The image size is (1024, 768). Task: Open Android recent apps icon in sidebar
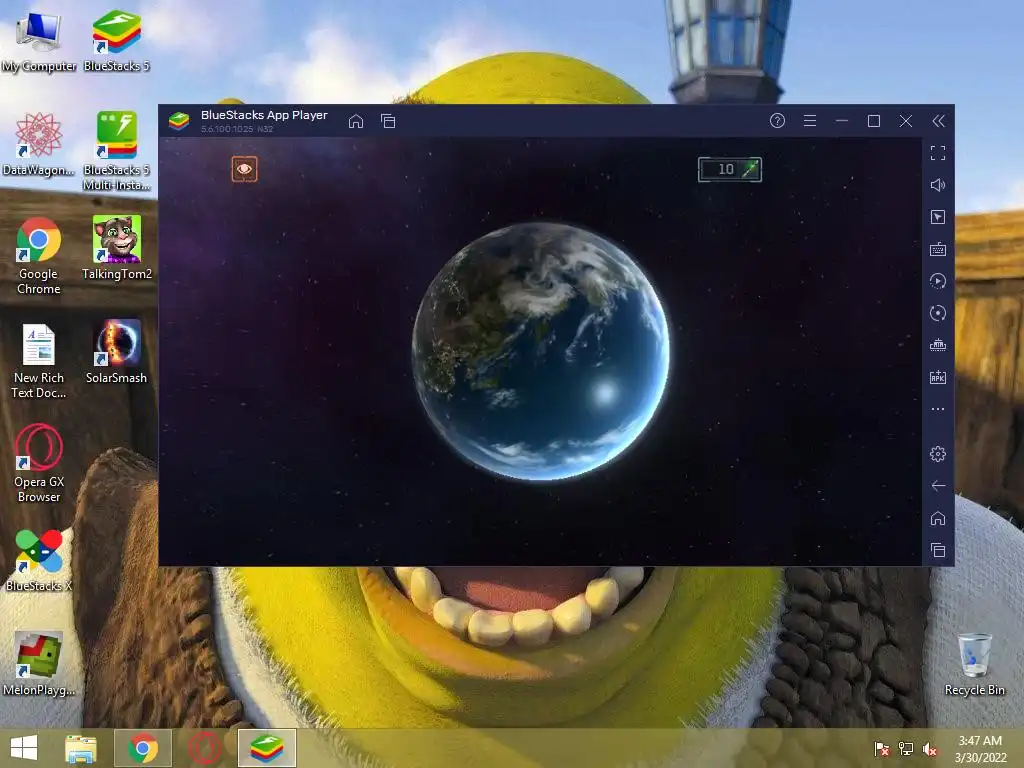[x=938, y=550]
